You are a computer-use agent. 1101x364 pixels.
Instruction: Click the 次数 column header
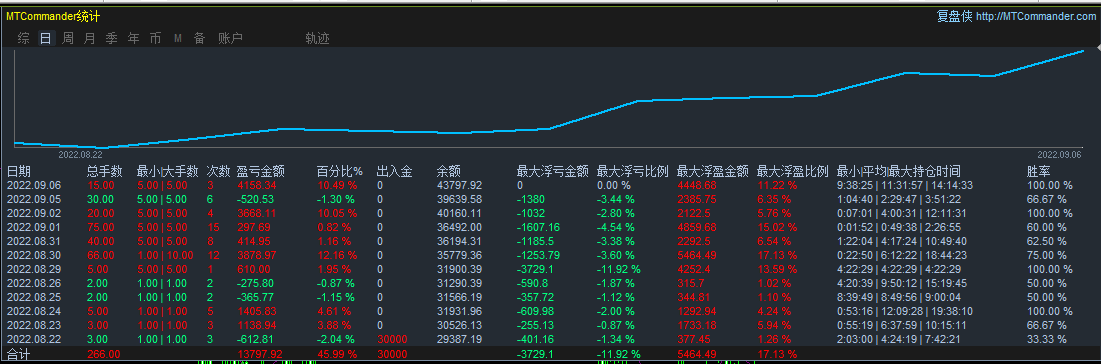[218, 171]
